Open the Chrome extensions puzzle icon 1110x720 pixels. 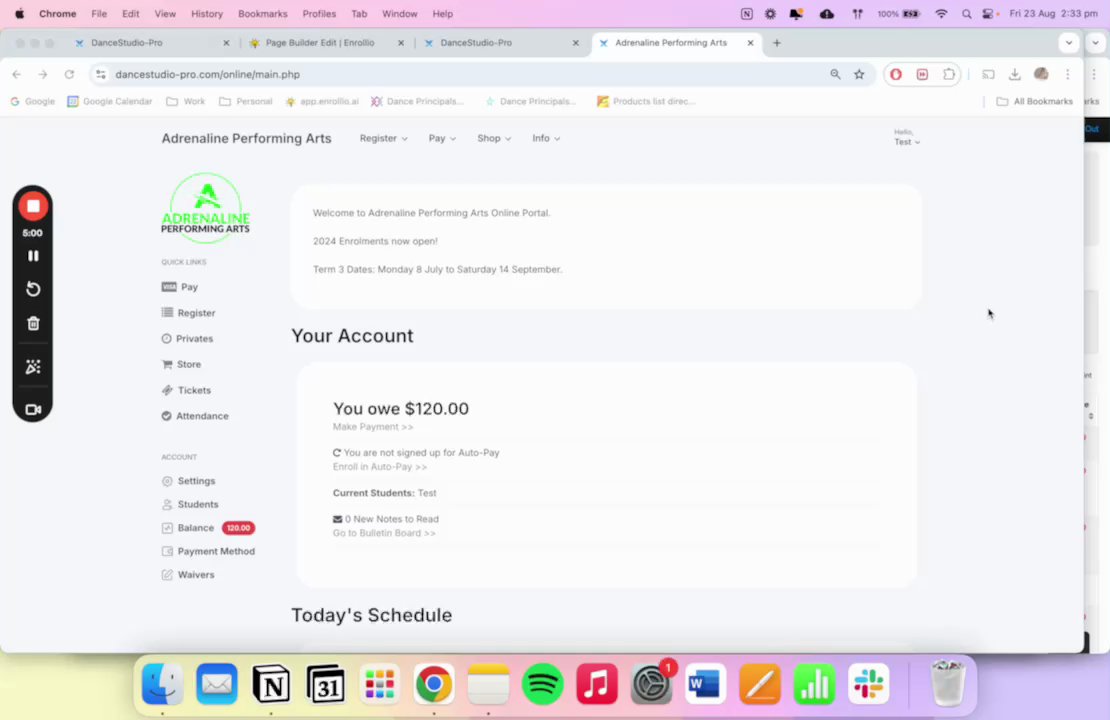coord(949,74)
